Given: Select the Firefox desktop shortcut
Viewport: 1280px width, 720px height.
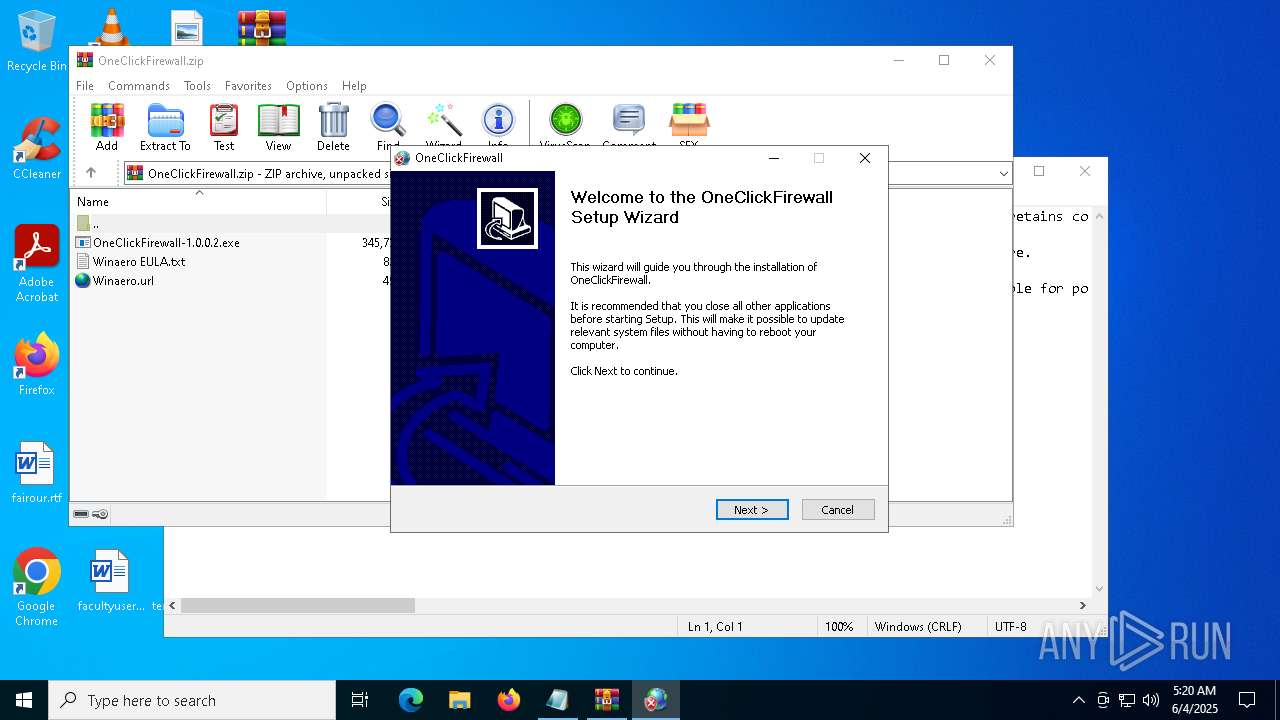Looking at the screenshot, I should click(x=37, y=364).
